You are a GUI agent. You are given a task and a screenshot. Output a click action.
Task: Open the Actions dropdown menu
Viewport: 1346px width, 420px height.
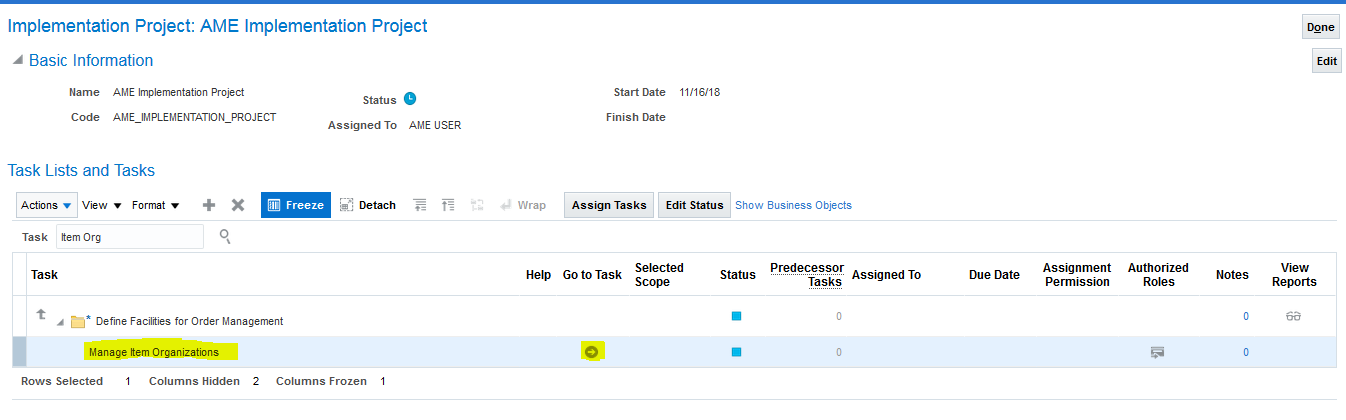pyautogui.click(x=47, y=205)
